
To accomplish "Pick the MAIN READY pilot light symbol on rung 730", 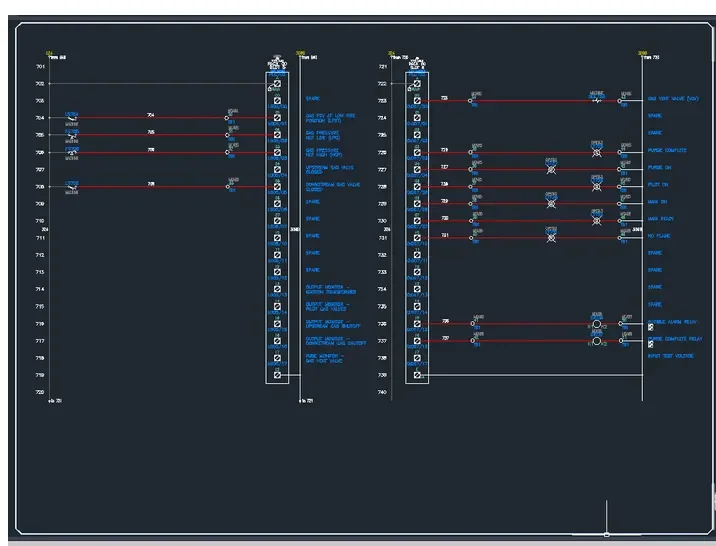I will pyautogui.click(x=596, y=221).
